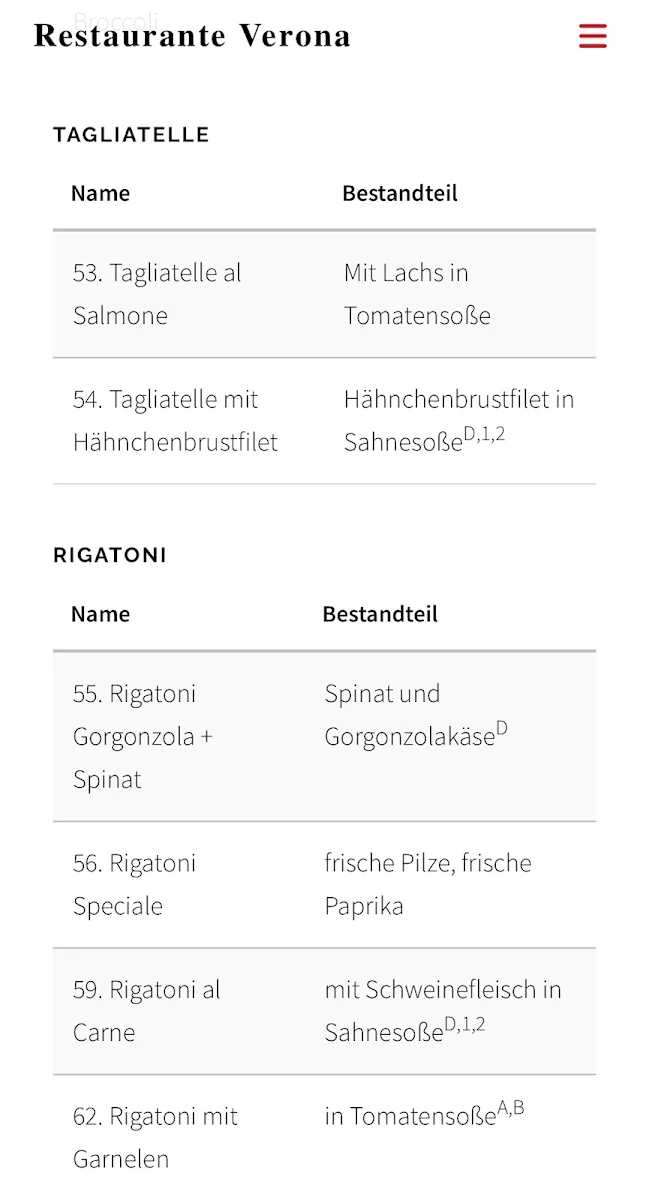This screenshot has height=1200, width=649.
Task: Select dish 54. Tagliatelle mit Hähnchenbrustfilet
Action: pos(175,421)
